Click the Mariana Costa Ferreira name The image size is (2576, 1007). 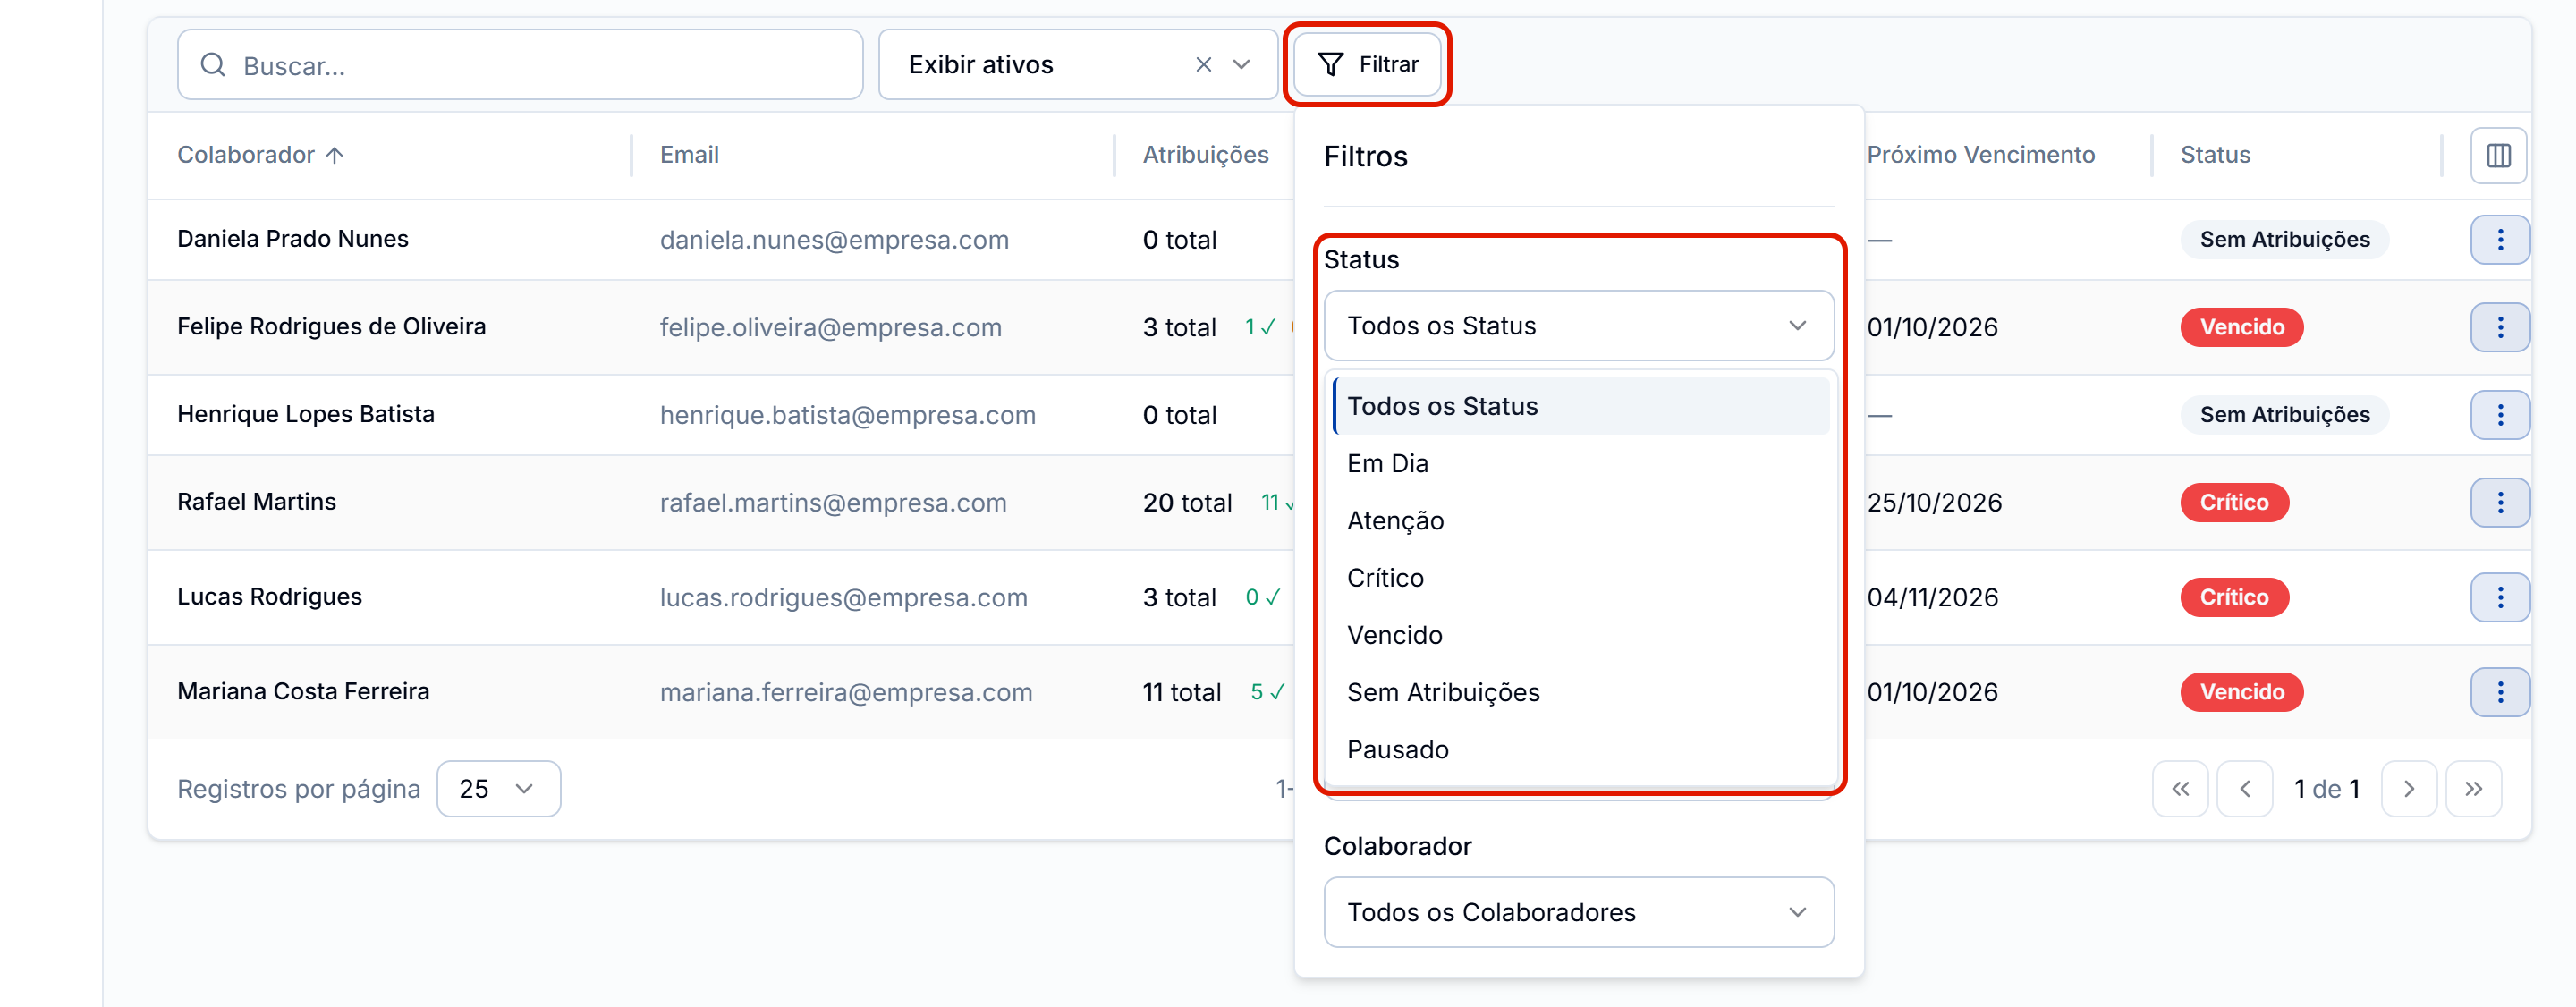click(x=303, y=691)
